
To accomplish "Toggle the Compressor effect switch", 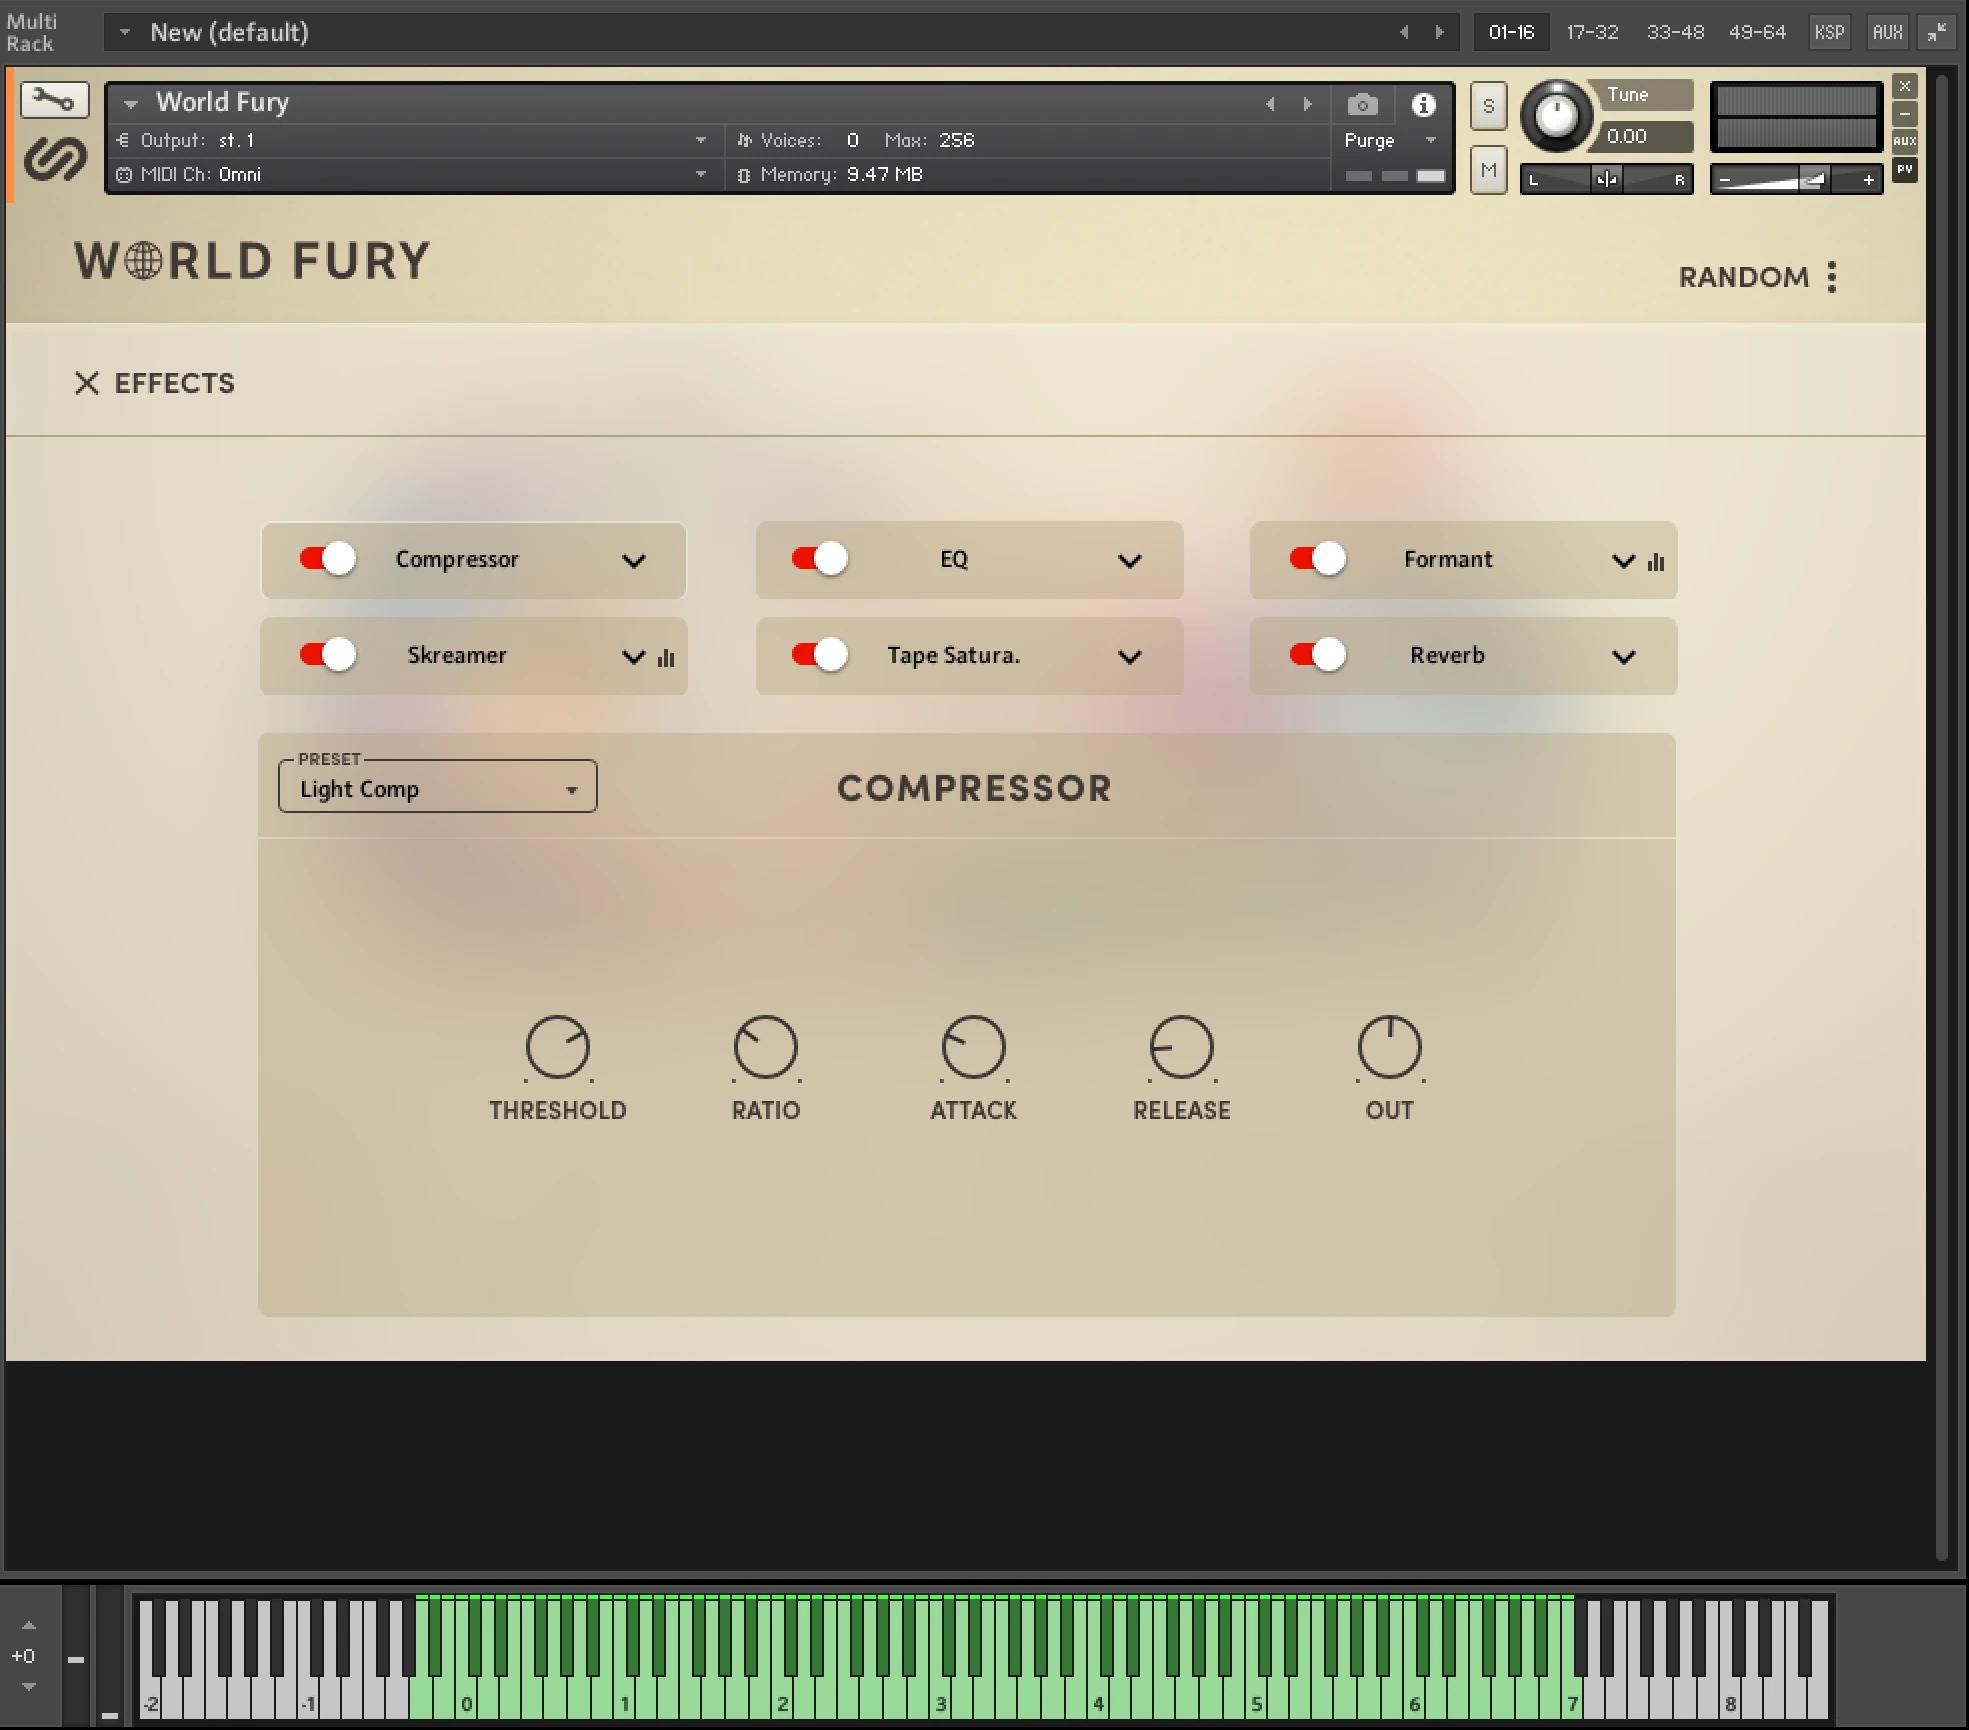I will [x=327, y=558].
